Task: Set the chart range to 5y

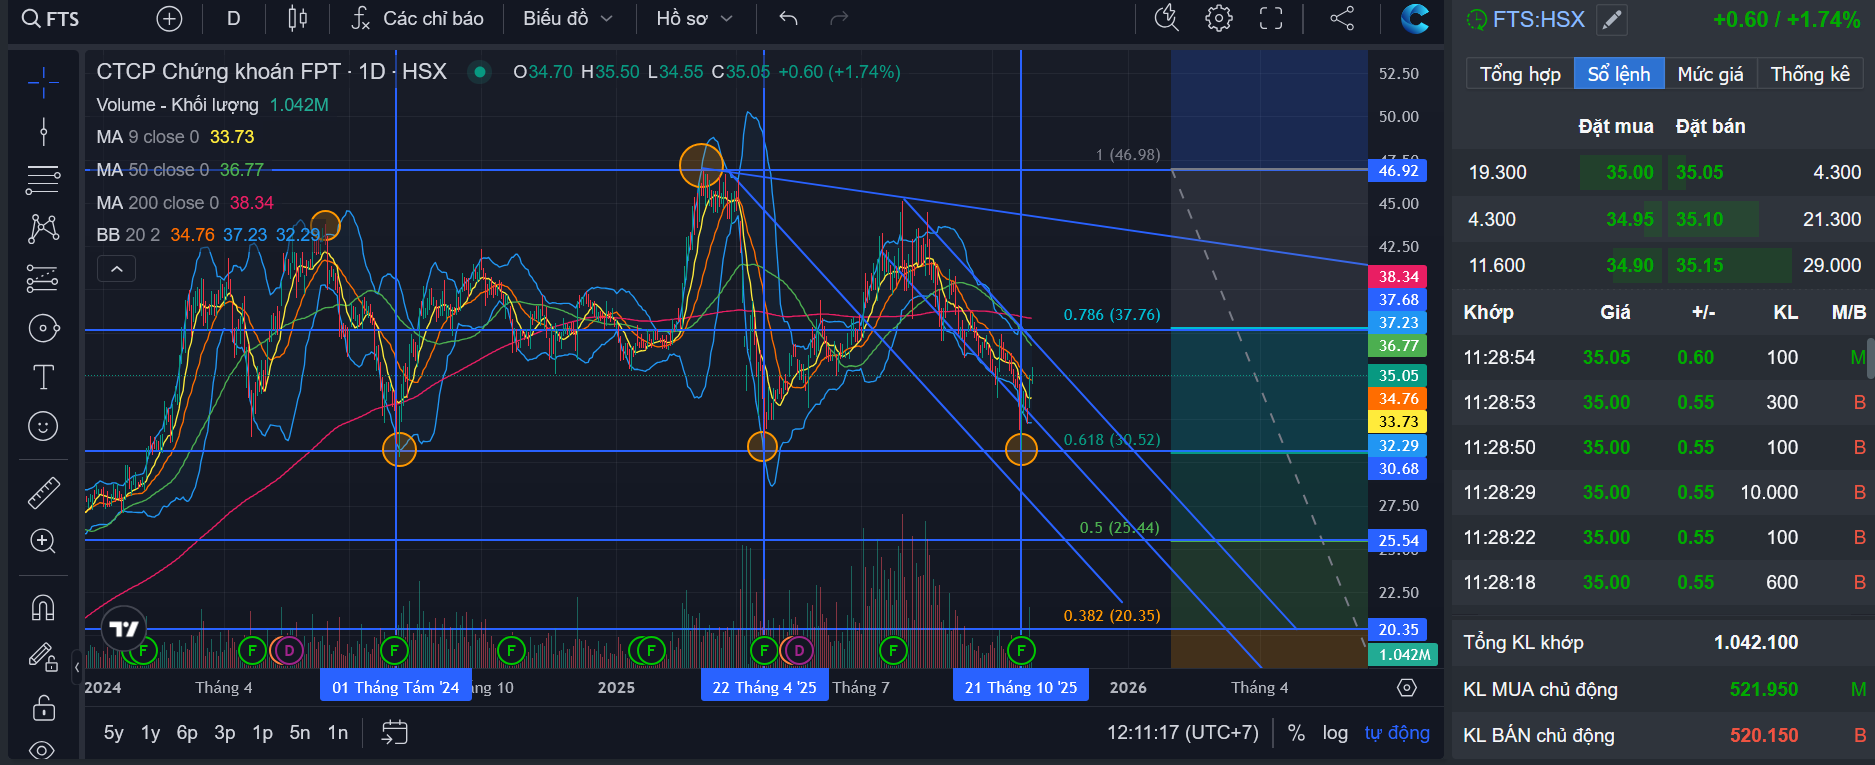Action: click(114, 733)
